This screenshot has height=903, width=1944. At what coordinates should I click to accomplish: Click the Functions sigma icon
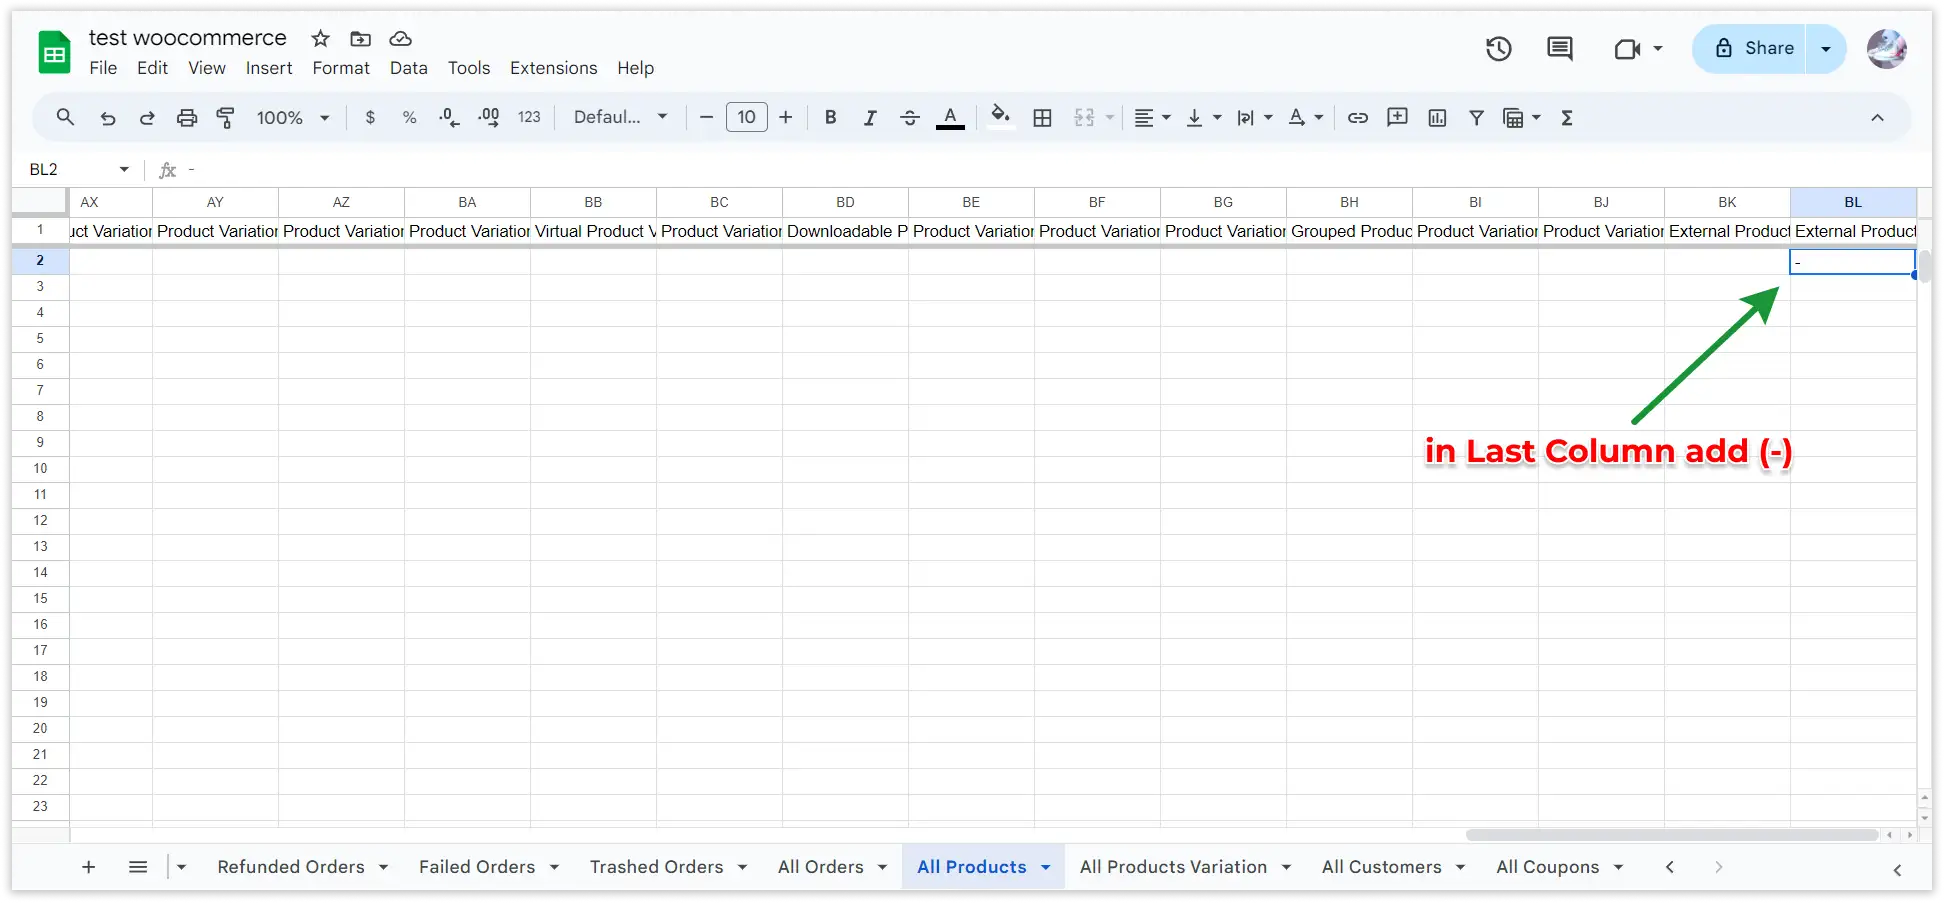(1567, 118)
